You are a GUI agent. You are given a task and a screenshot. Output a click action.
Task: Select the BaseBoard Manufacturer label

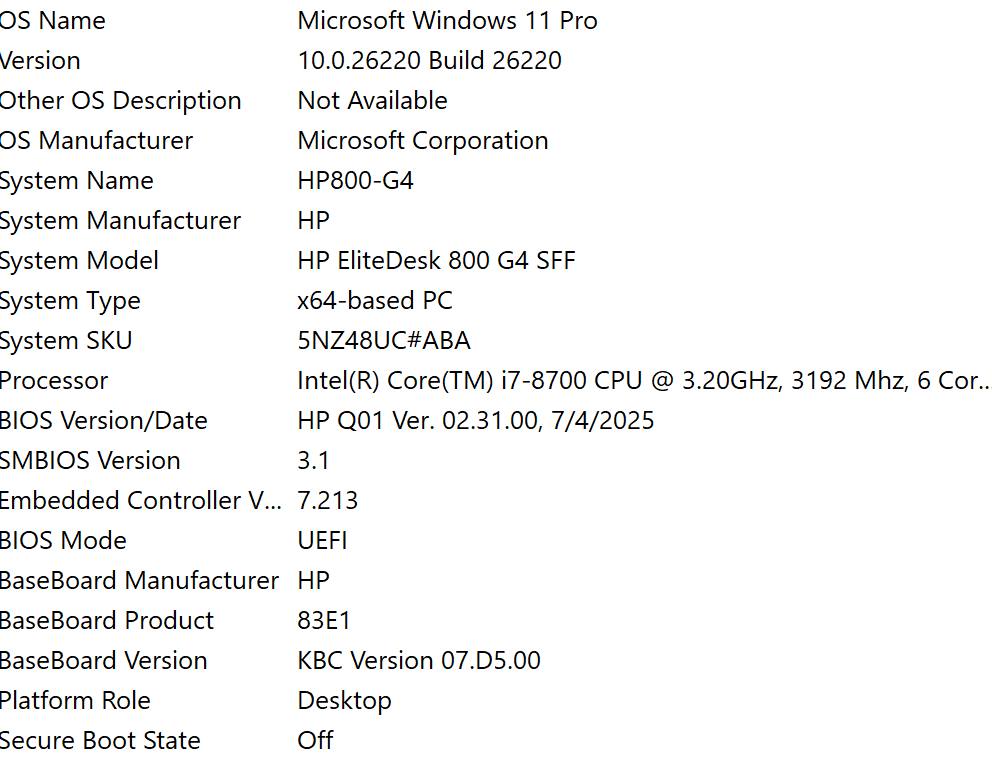pos(139,581)
